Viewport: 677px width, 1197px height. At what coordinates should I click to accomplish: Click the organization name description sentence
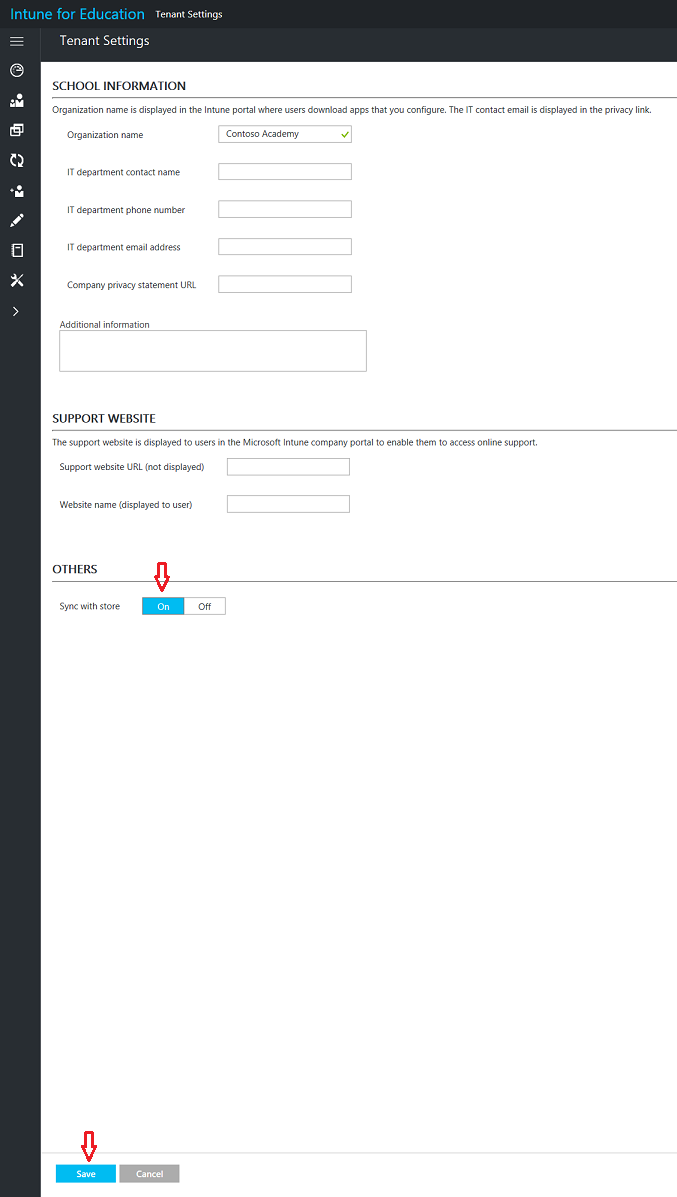[352, 109]
